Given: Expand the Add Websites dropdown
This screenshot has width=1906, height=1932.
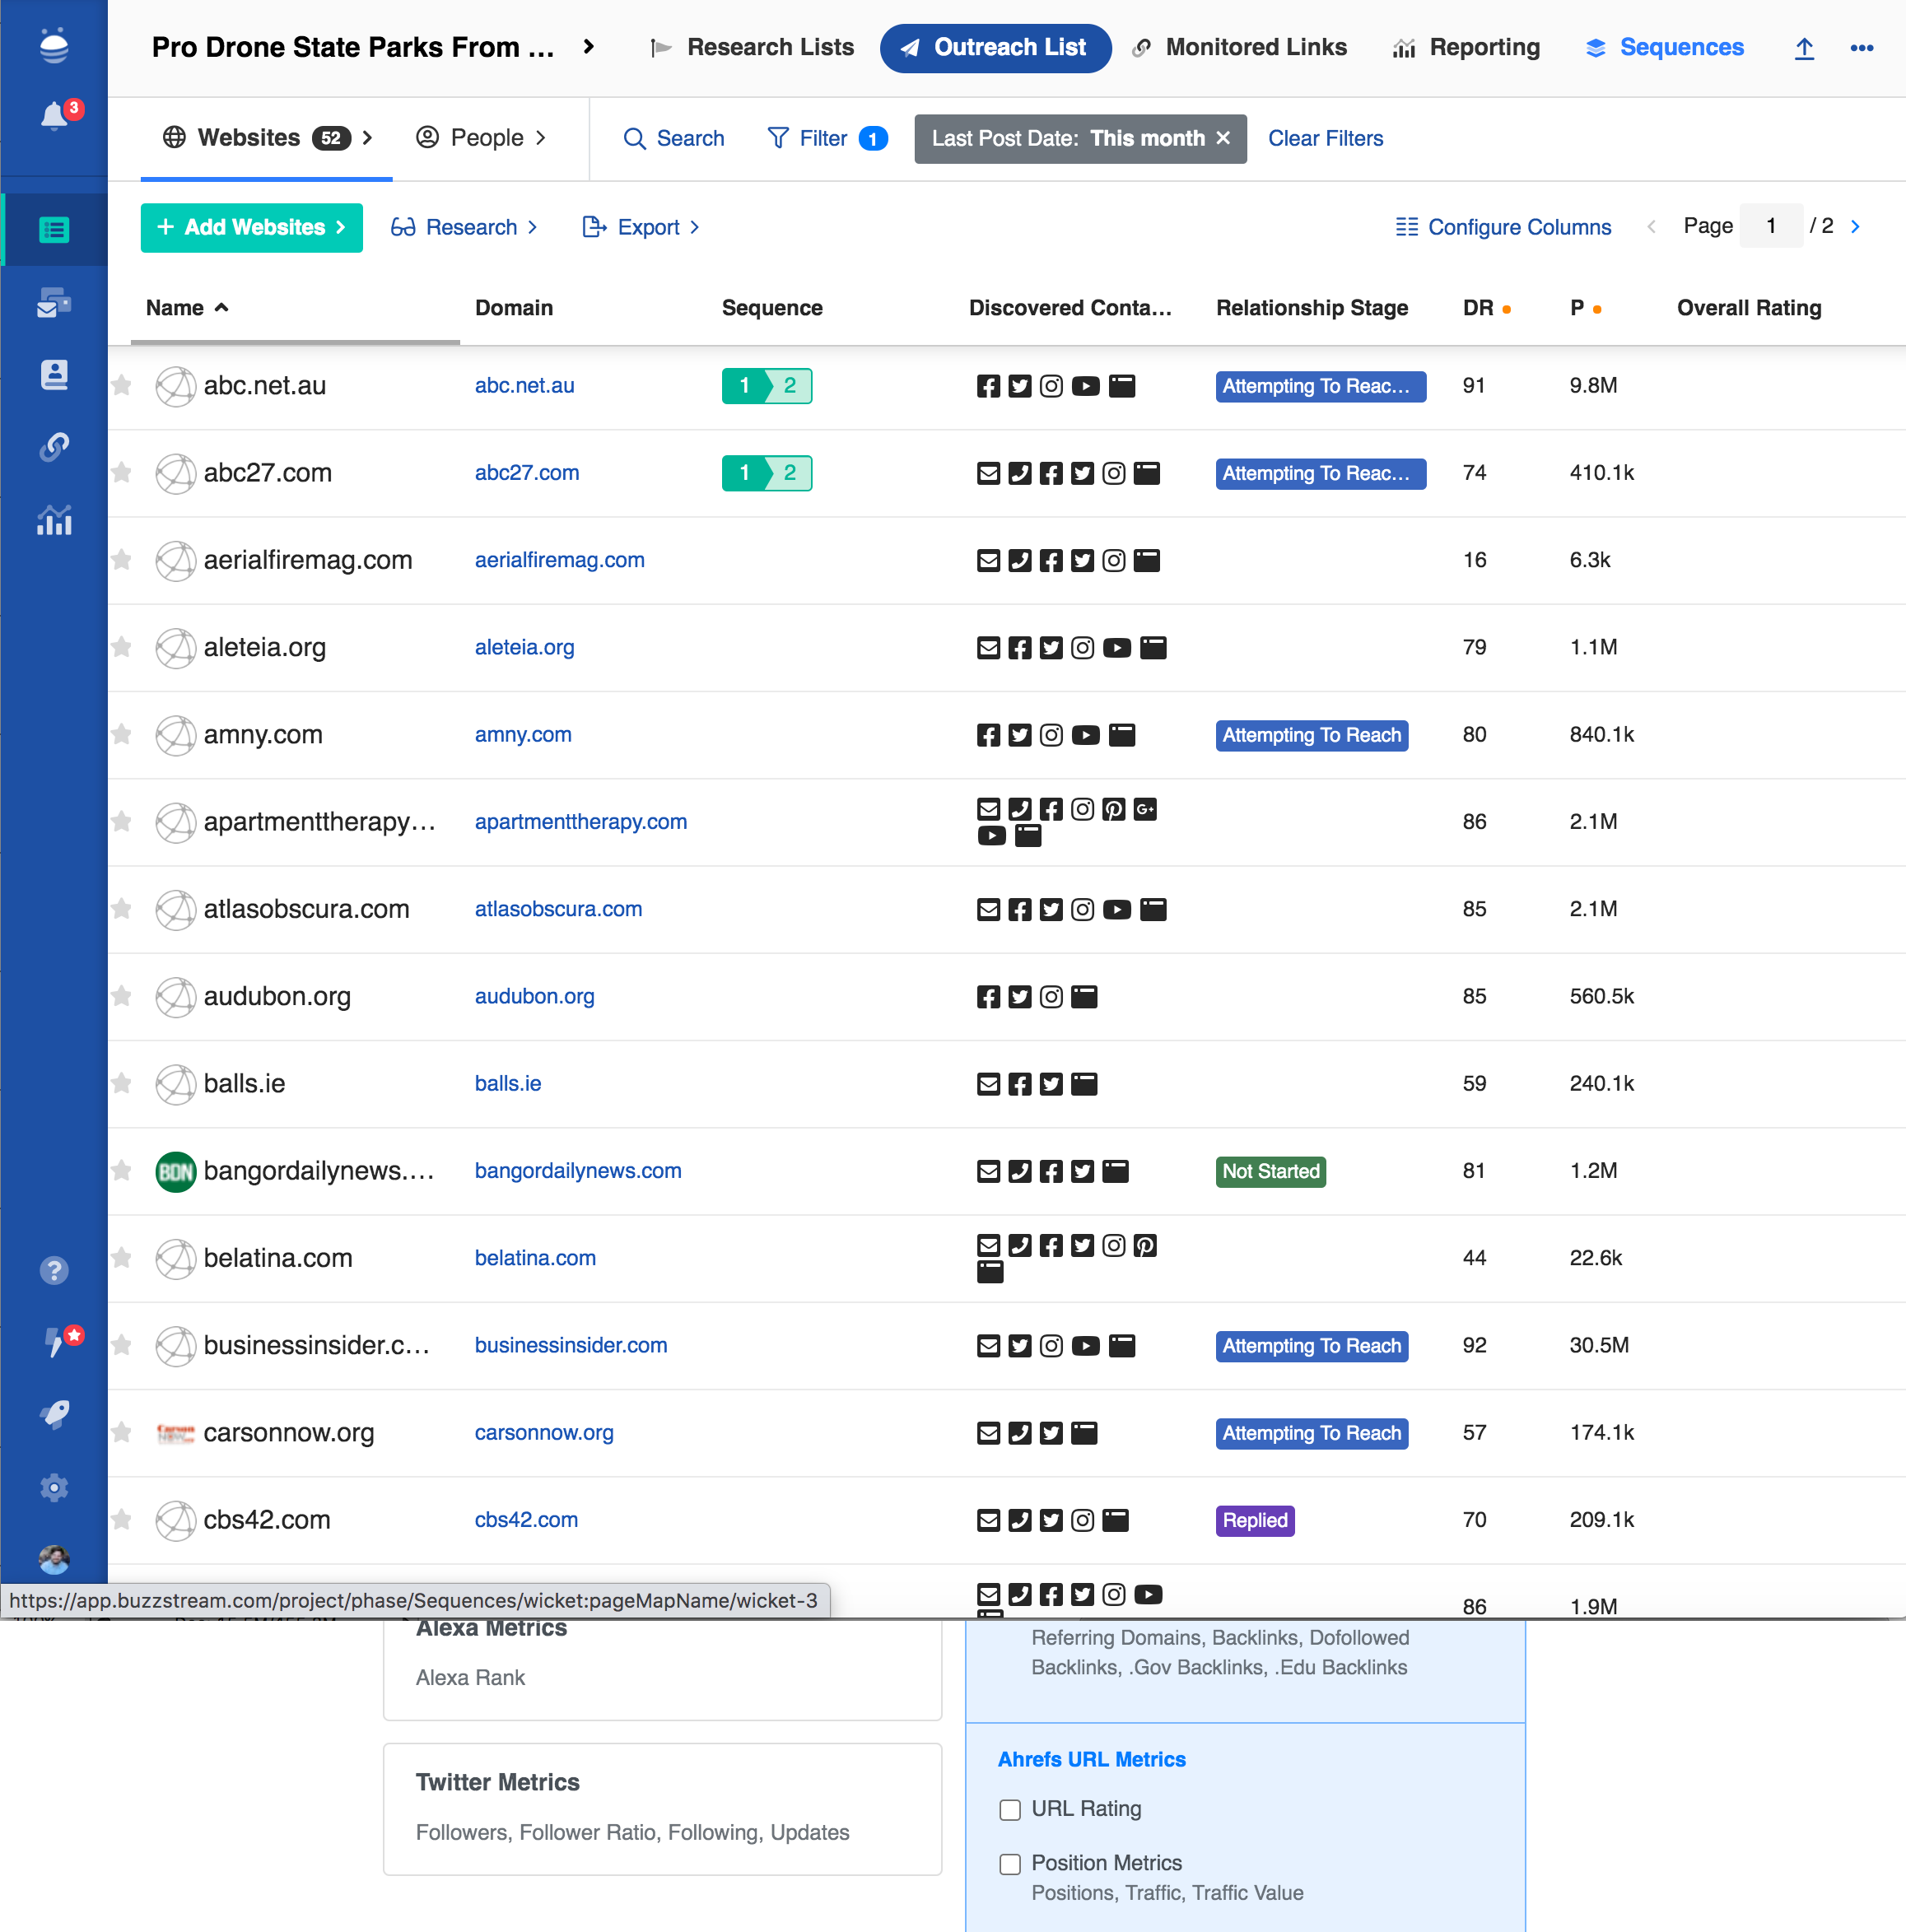Looking at the screenshot, I should [x=251, y=228].
